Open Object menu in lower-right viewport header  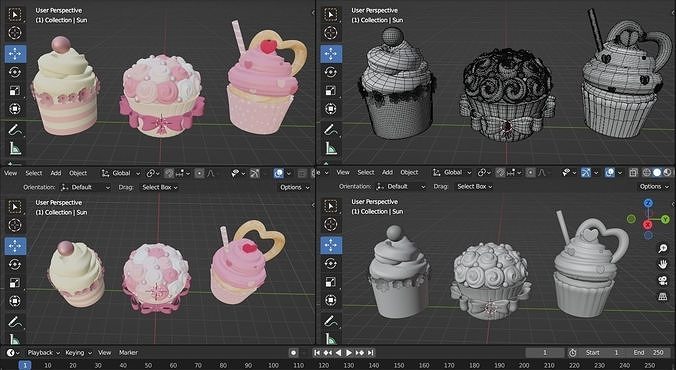tap(409, 172)
